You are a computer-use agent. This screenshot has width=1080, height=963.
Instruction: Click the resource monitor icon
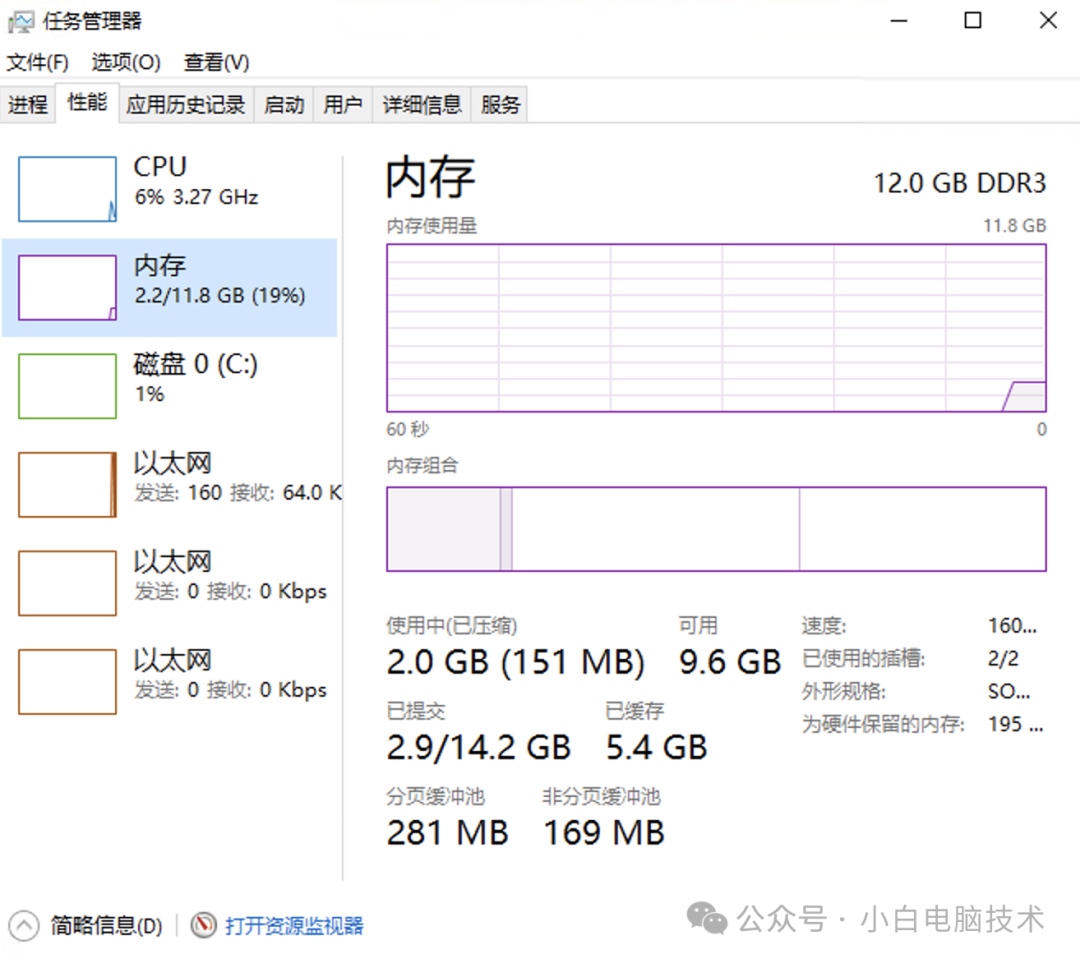[203, 925]
